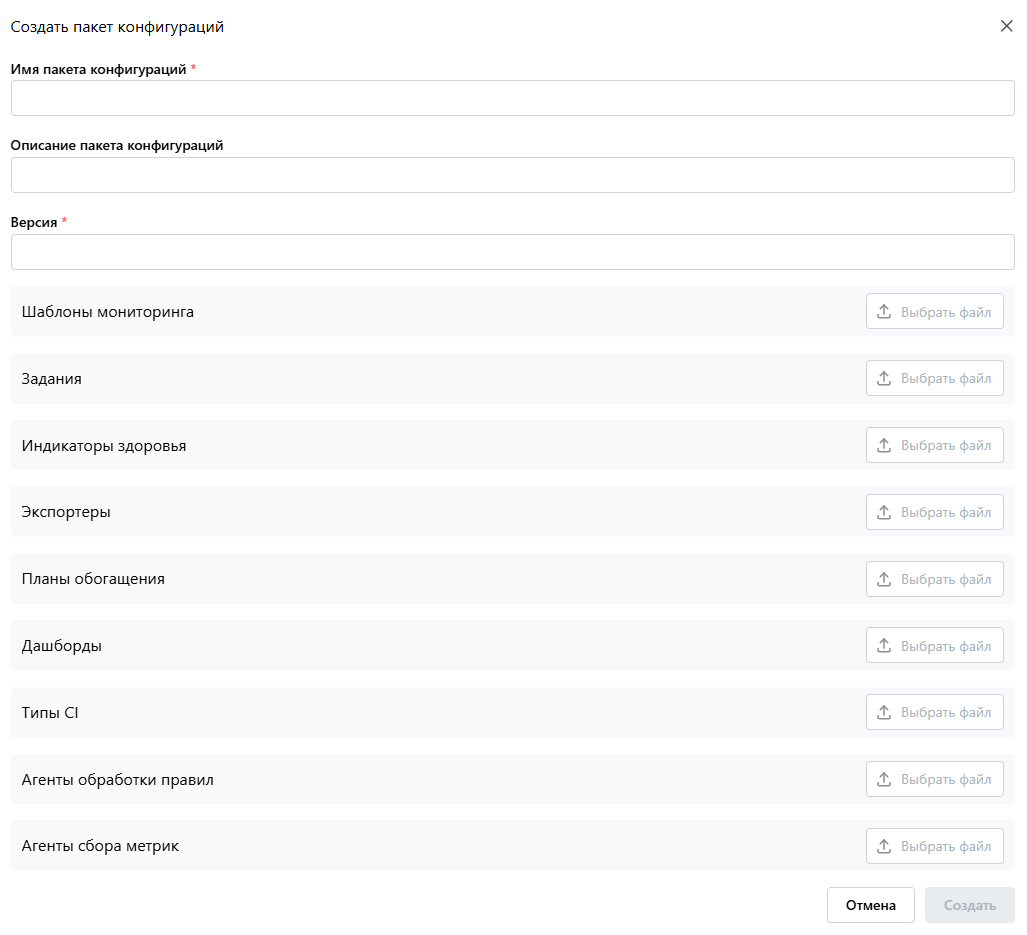Screen dimensions: 1027x935
Task: Click upload icon for Типы CI
Action: pyautogui.click(x=884, y=713)
